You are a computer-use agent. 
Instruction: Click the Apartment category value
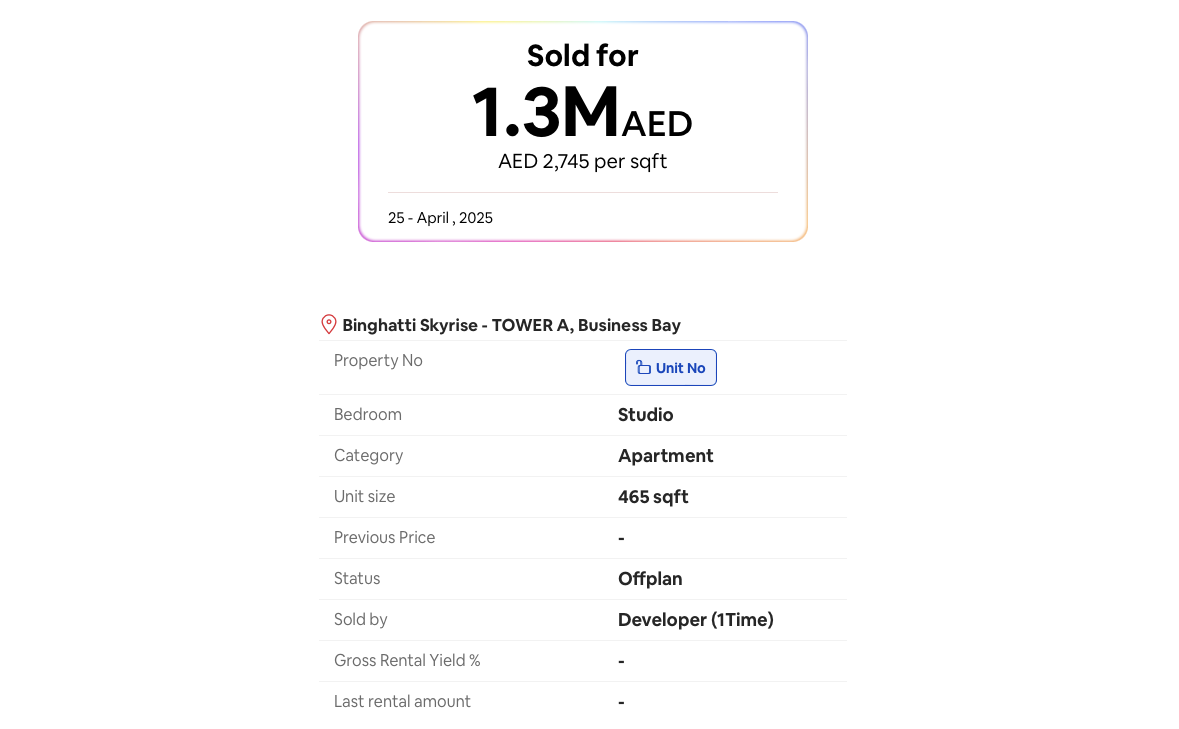click(665, 456)
